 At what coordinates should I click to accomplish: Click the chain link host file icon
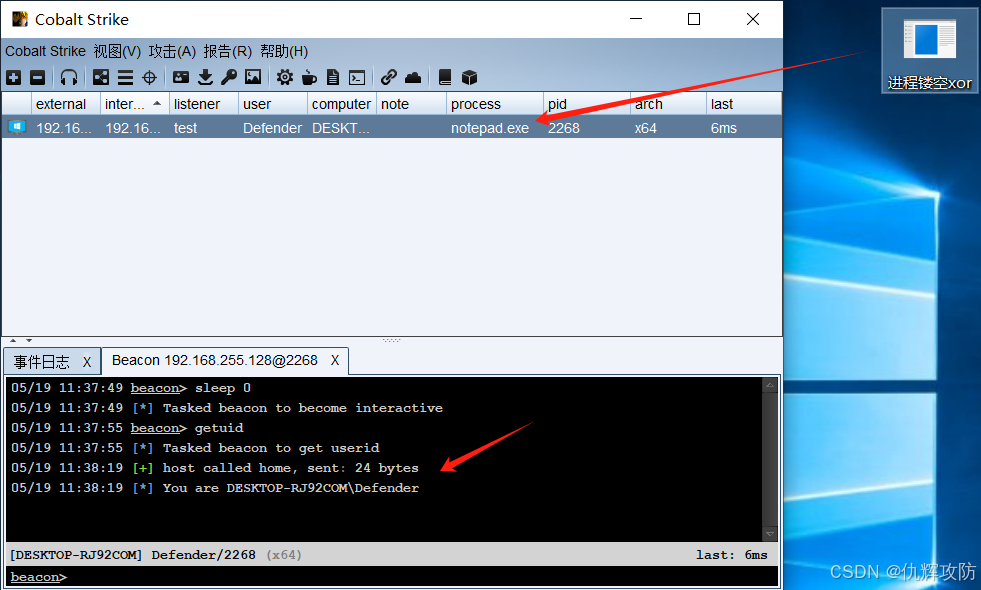[x=389, y=77]
